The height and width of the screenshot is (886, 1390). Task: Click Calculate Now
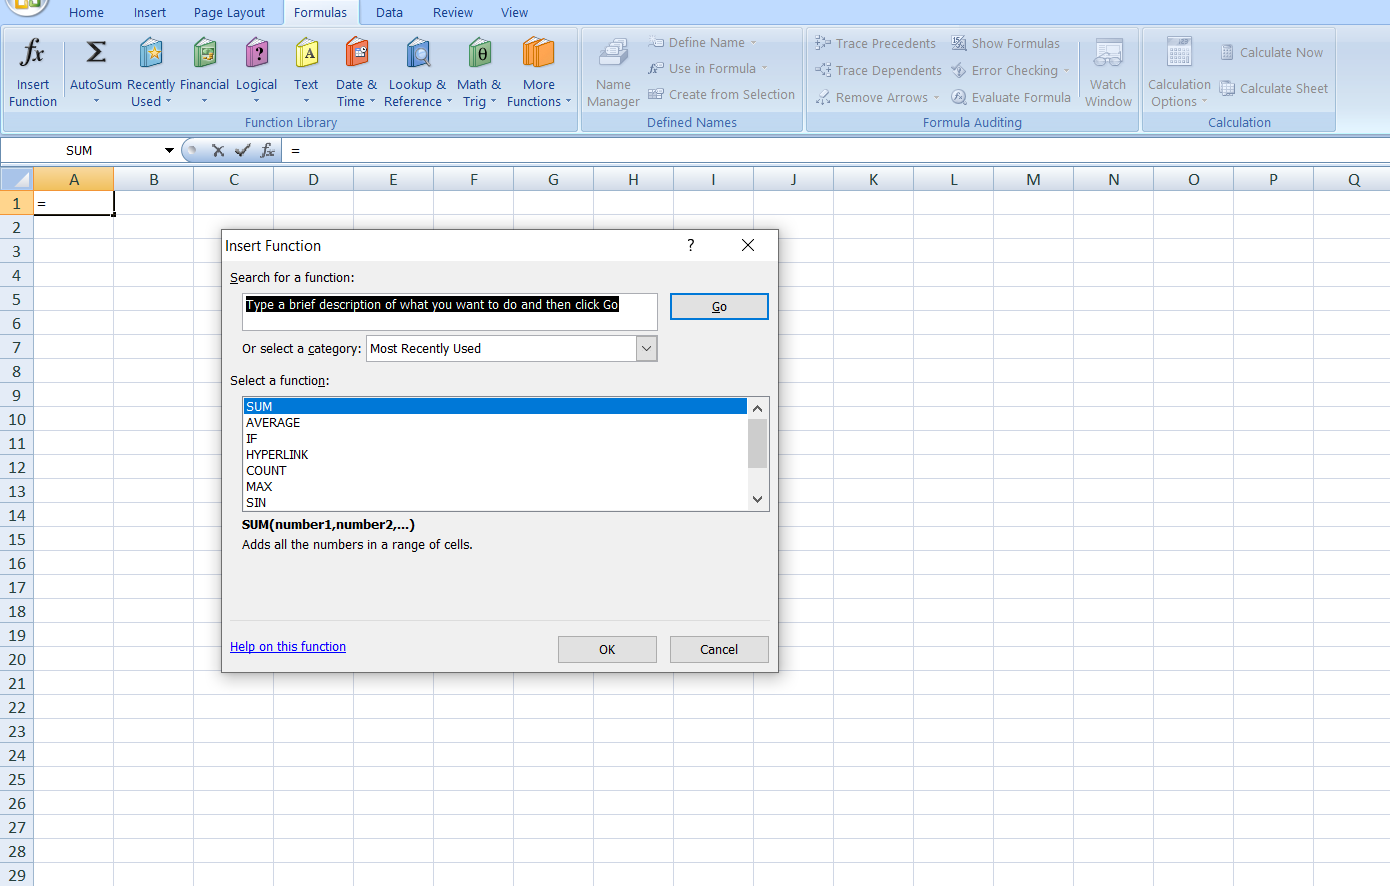click(1271, 52)
